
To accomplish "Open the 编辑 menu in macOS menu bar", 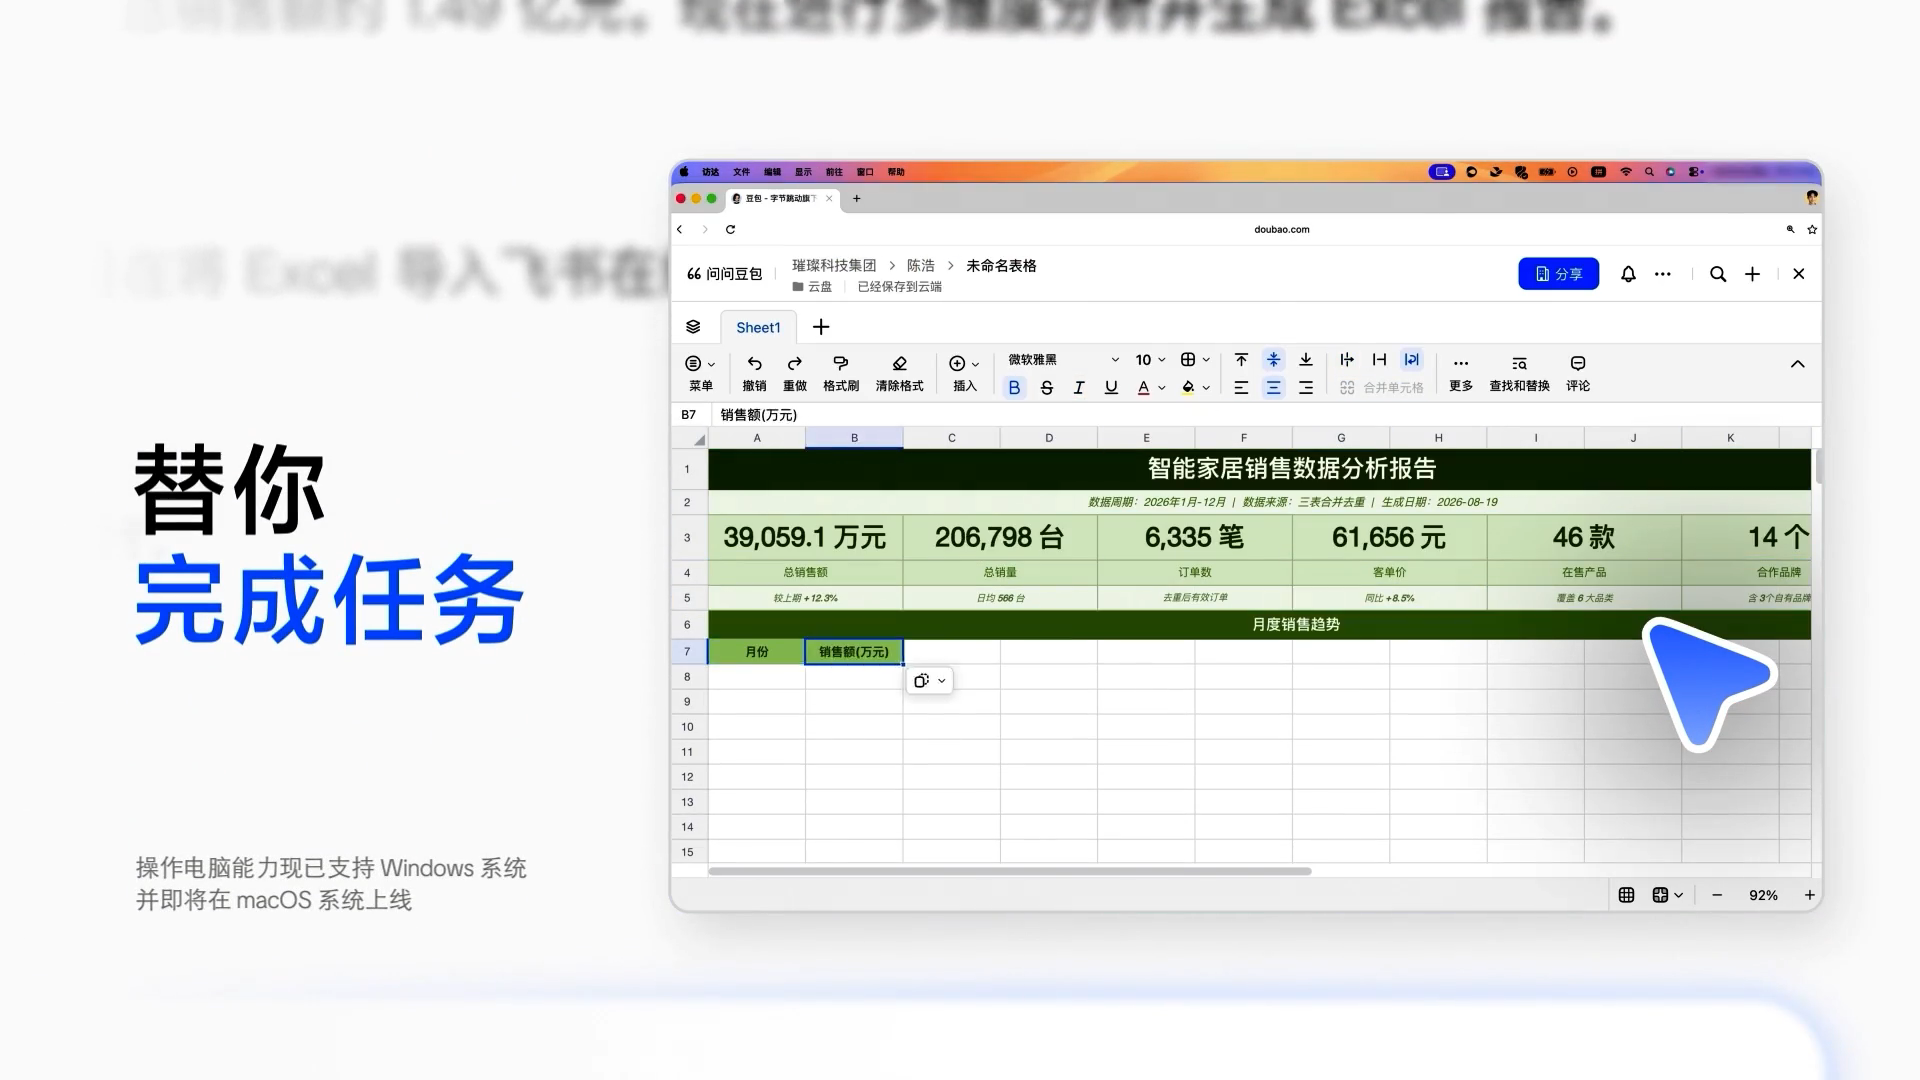I will [772, 172].
